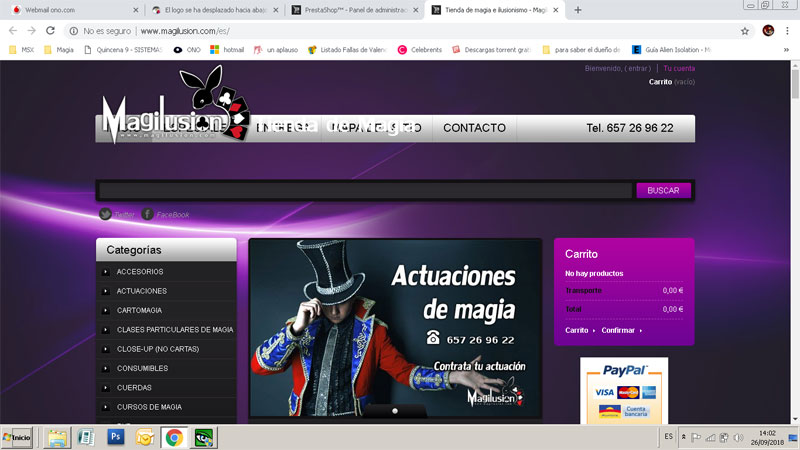Open the Celebrents bookmark
Image resolution: width=800 pixels, height=450 pixels.
tap(420, 49)
